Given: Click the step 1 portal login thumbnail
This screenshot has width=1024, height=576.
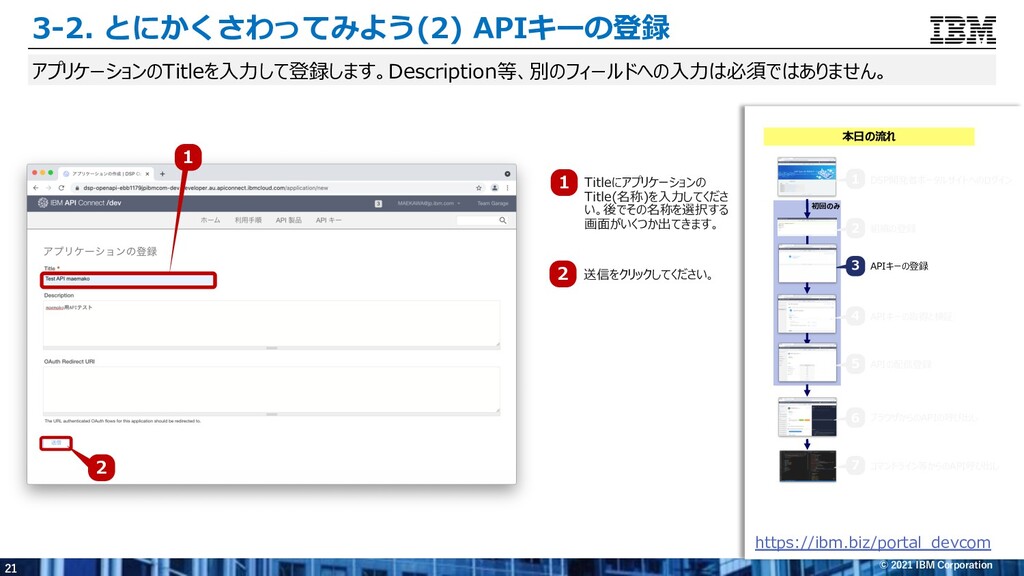Looking at the screenshot, I should (807, 176).
